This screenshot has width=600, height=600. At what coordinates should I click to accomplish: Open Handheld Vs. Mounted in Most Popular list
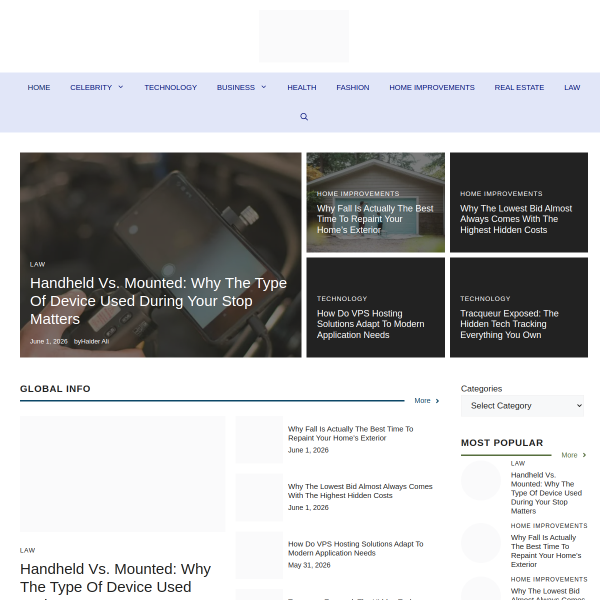click(x=546, y=493)
